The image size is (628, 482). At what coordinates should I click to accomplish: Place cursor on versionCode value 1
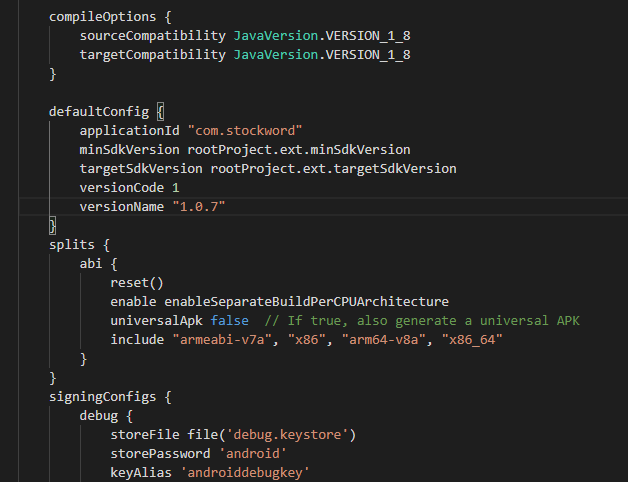pyautogui.click(x=176, y=187)
